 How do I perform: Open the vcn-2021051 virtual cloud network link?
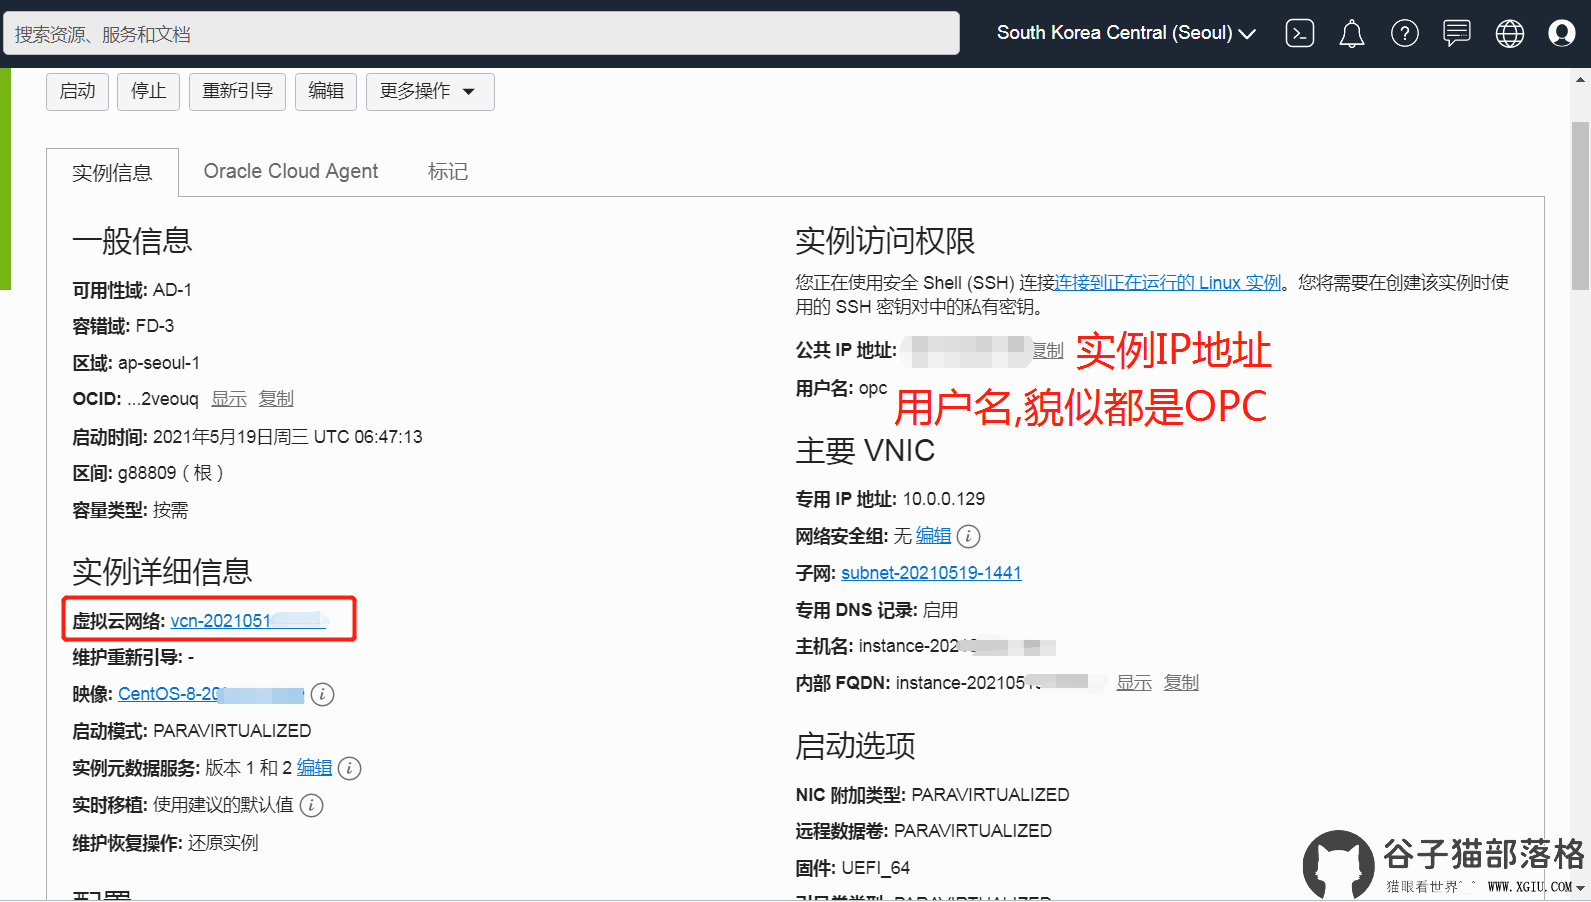point(248,621)
